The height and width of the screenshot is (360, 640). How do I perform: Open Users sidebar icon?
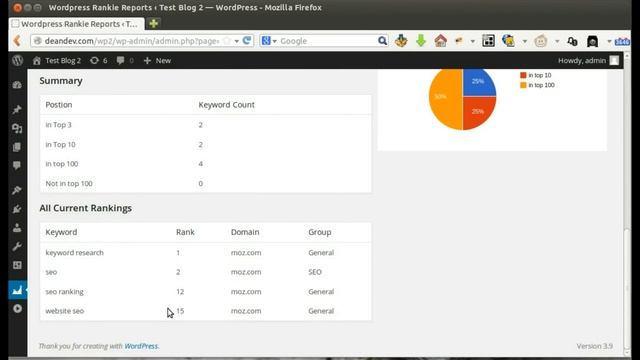(x=17, y=228)
